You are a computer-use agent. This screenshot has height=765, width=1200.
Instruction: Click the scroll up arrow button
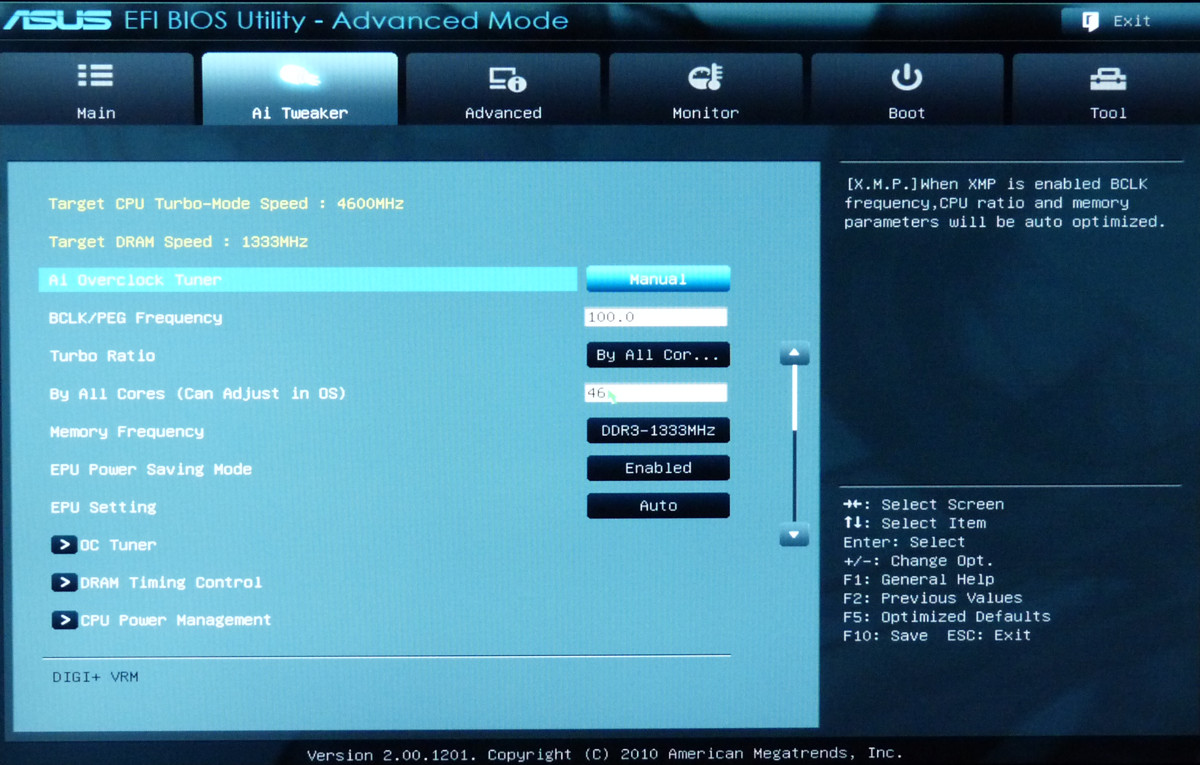(x=794, y=354)
